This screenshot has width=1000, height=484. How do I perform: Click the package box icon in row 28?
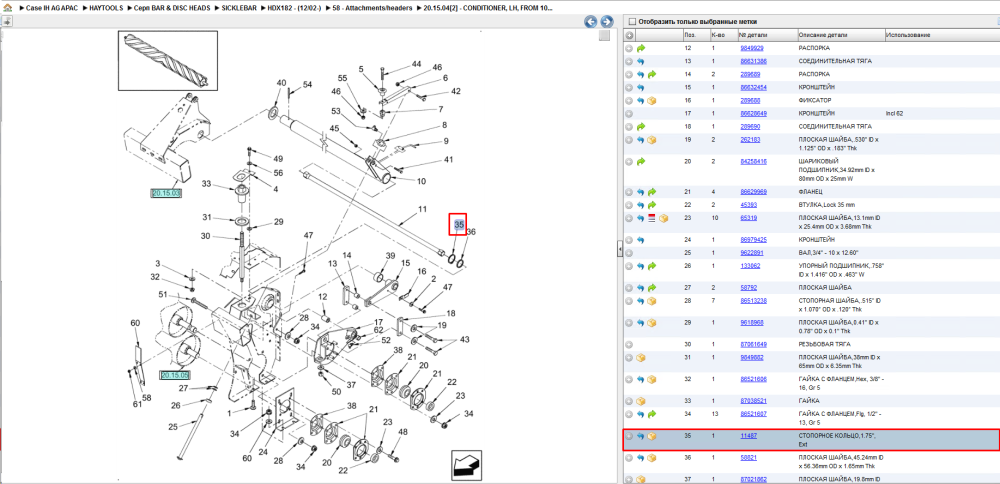652,301
